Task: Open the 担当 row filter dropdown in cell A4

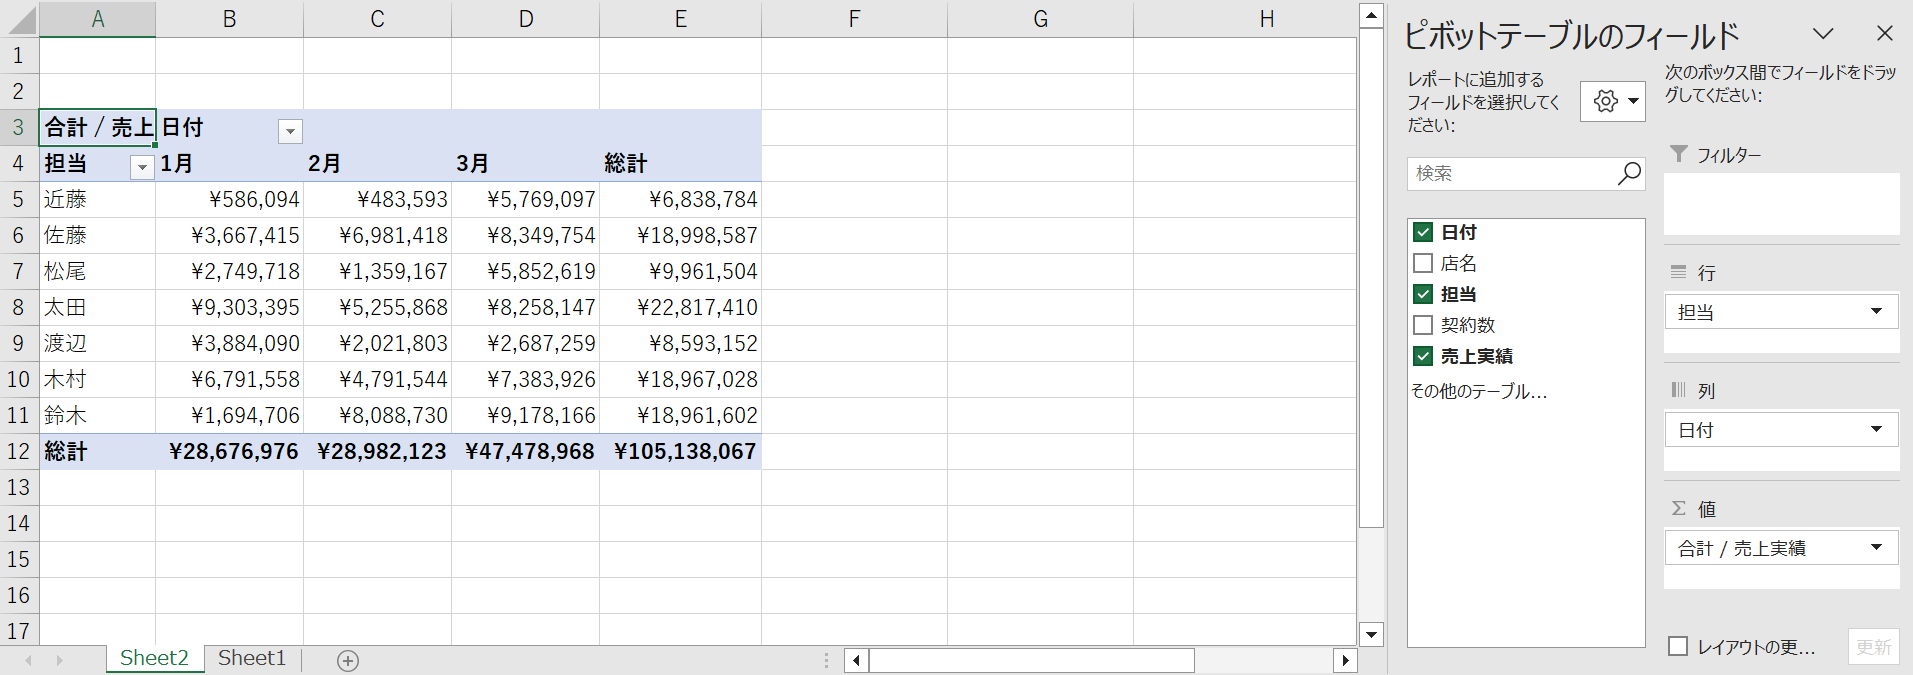Action: point(142,167)
